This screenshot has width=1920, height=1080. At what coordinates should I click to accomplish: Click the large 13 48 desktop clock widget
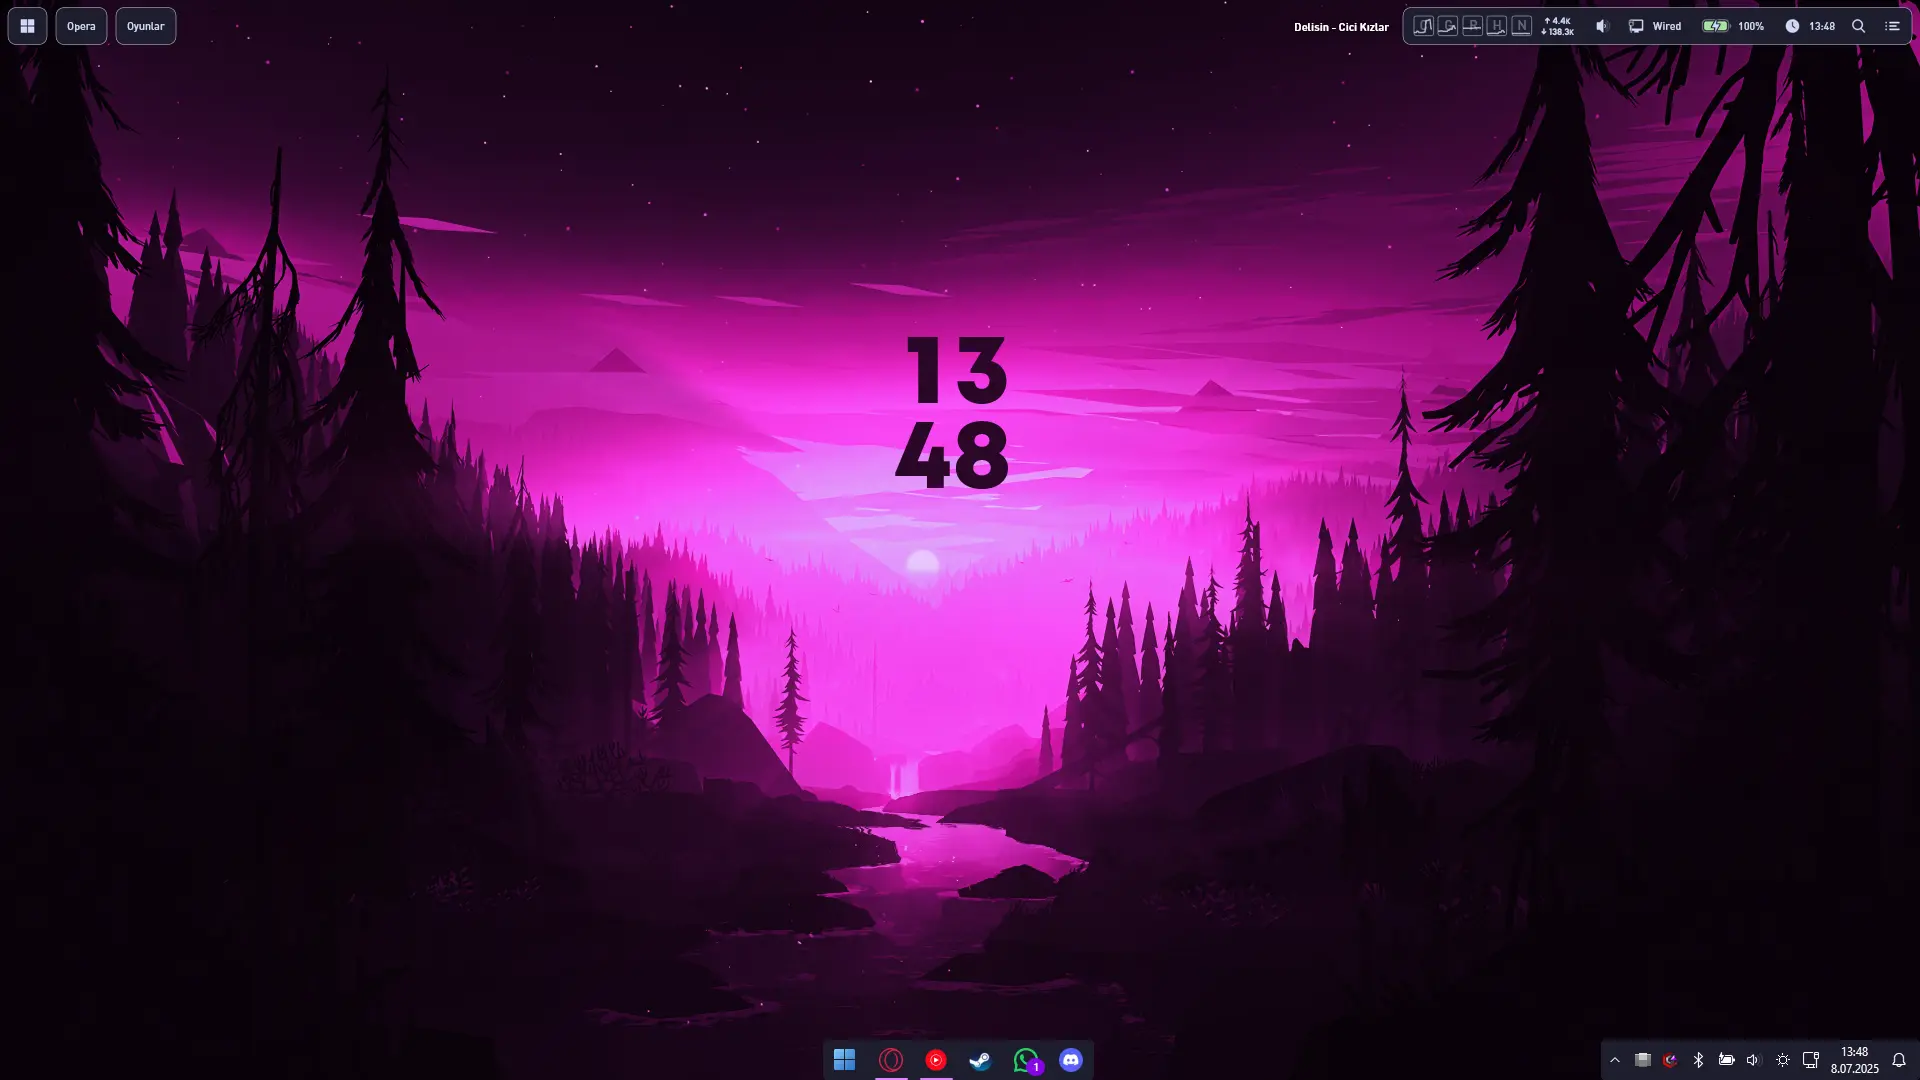tap(953, 412)
